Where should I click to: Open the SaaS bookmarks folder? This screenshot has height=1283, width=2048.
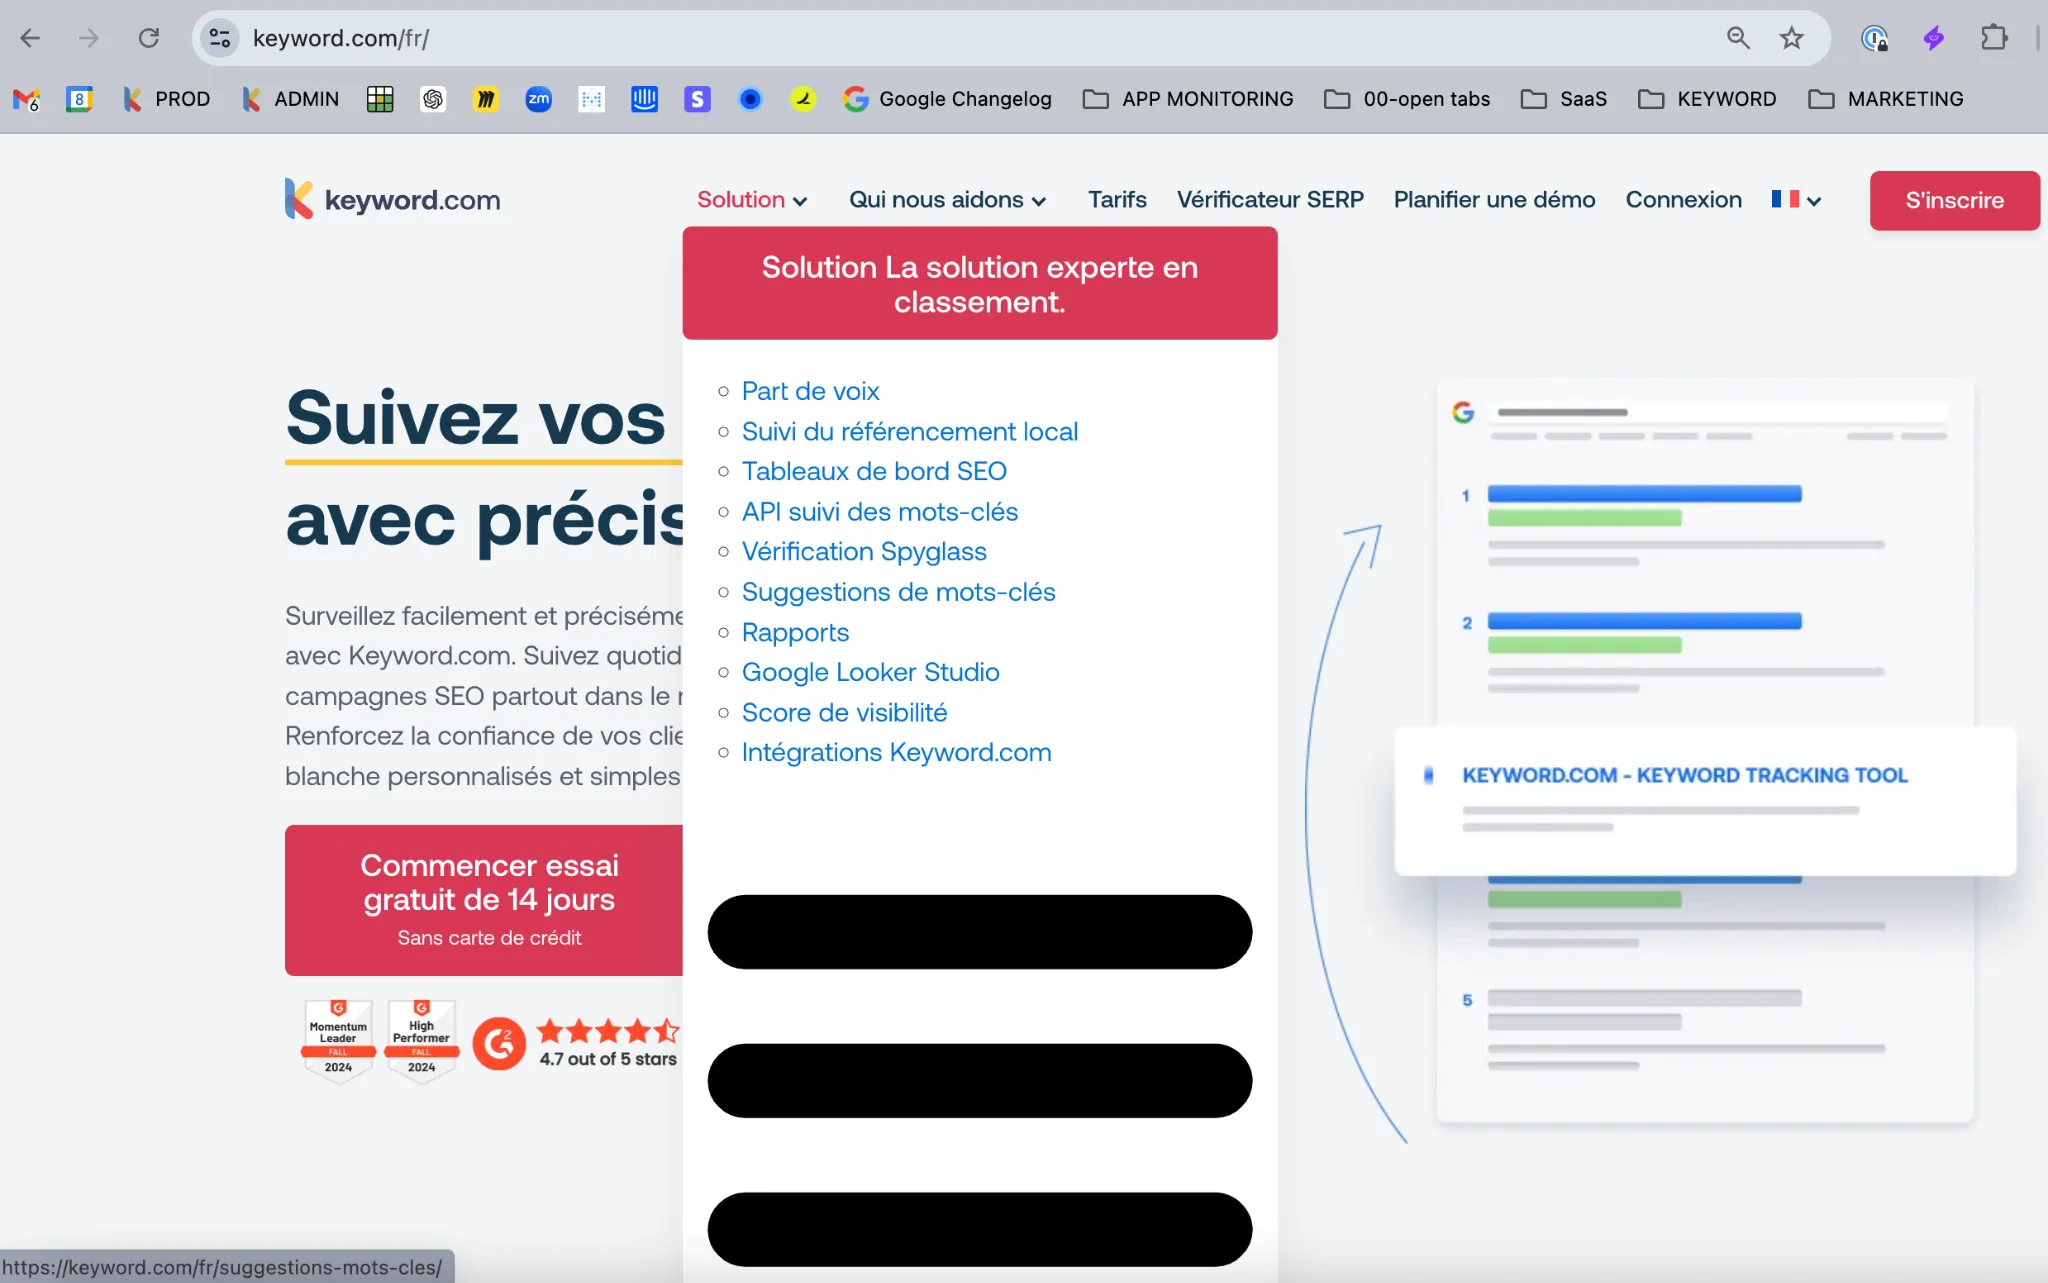click(x=1564, y=99)
